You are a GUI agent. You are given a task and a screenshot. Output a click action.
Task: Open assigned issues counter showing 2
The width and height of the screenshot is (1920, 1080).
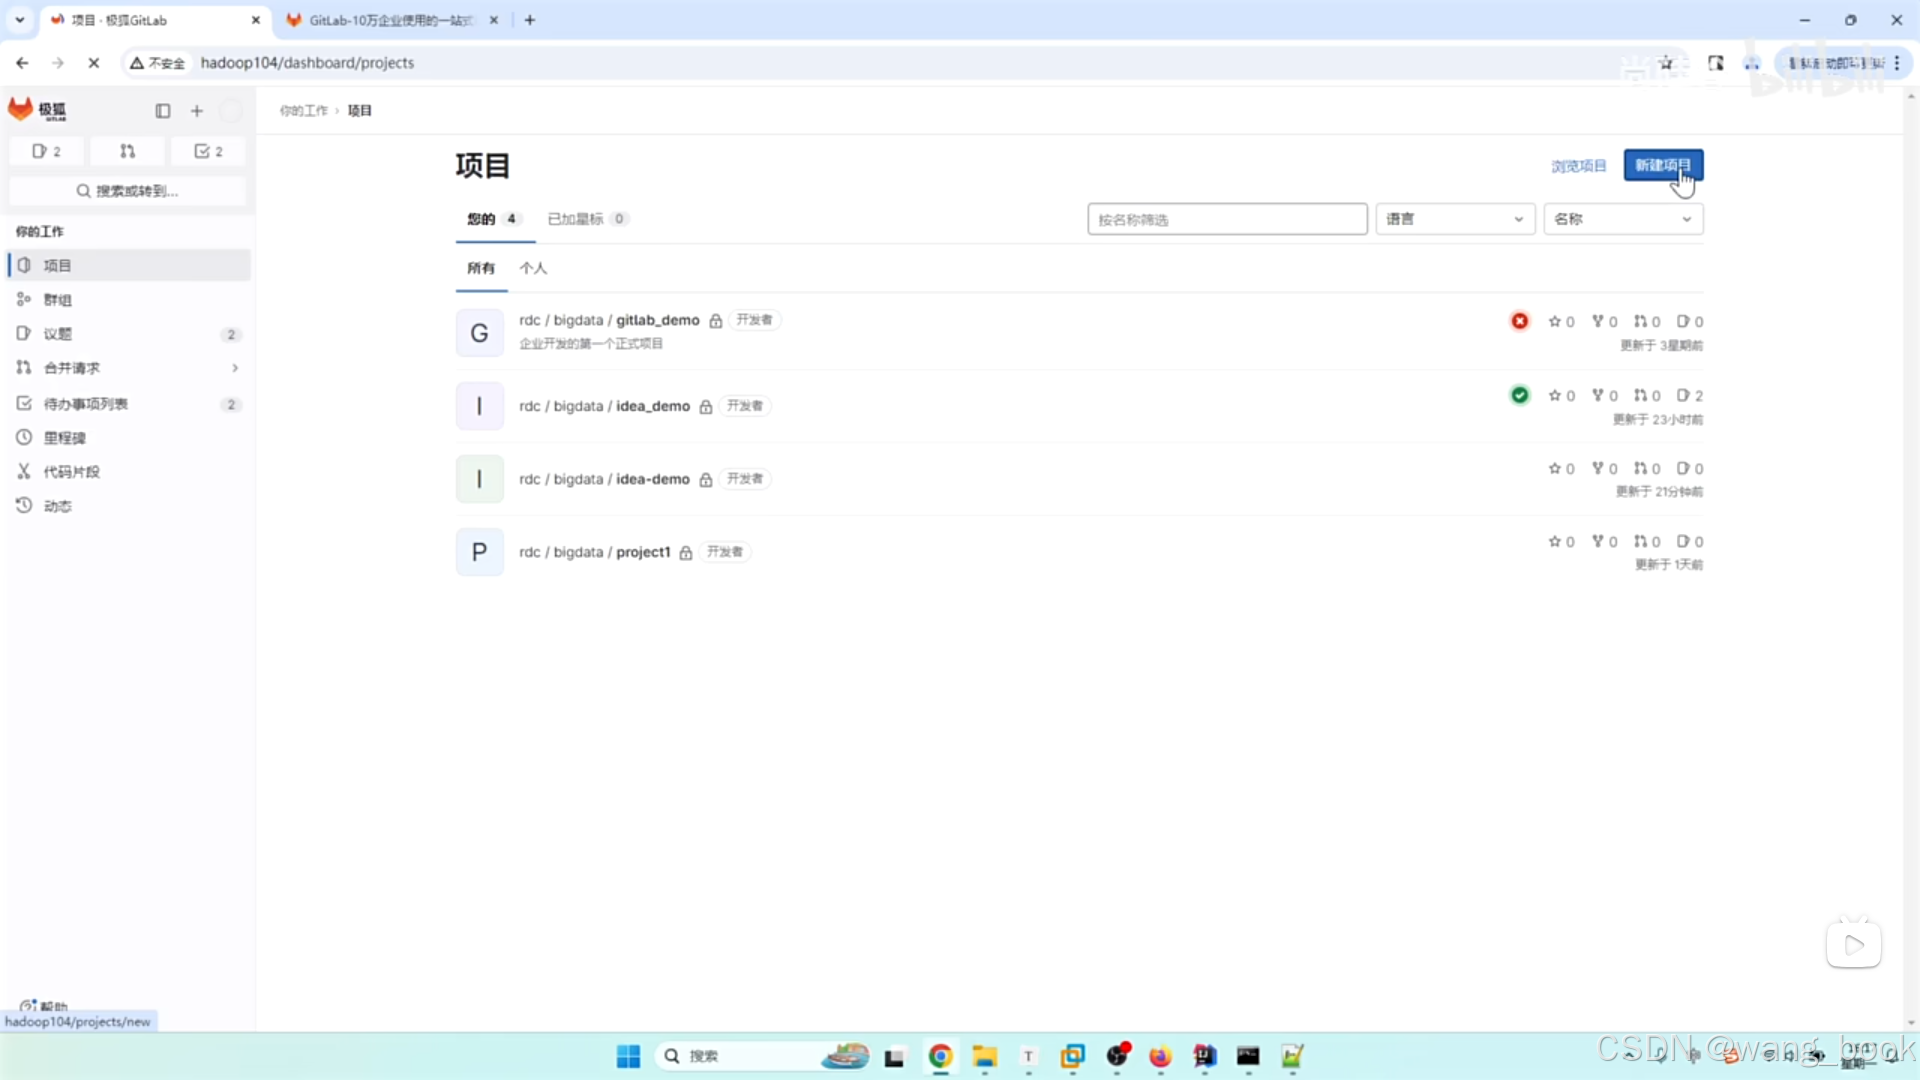point(46,151)
